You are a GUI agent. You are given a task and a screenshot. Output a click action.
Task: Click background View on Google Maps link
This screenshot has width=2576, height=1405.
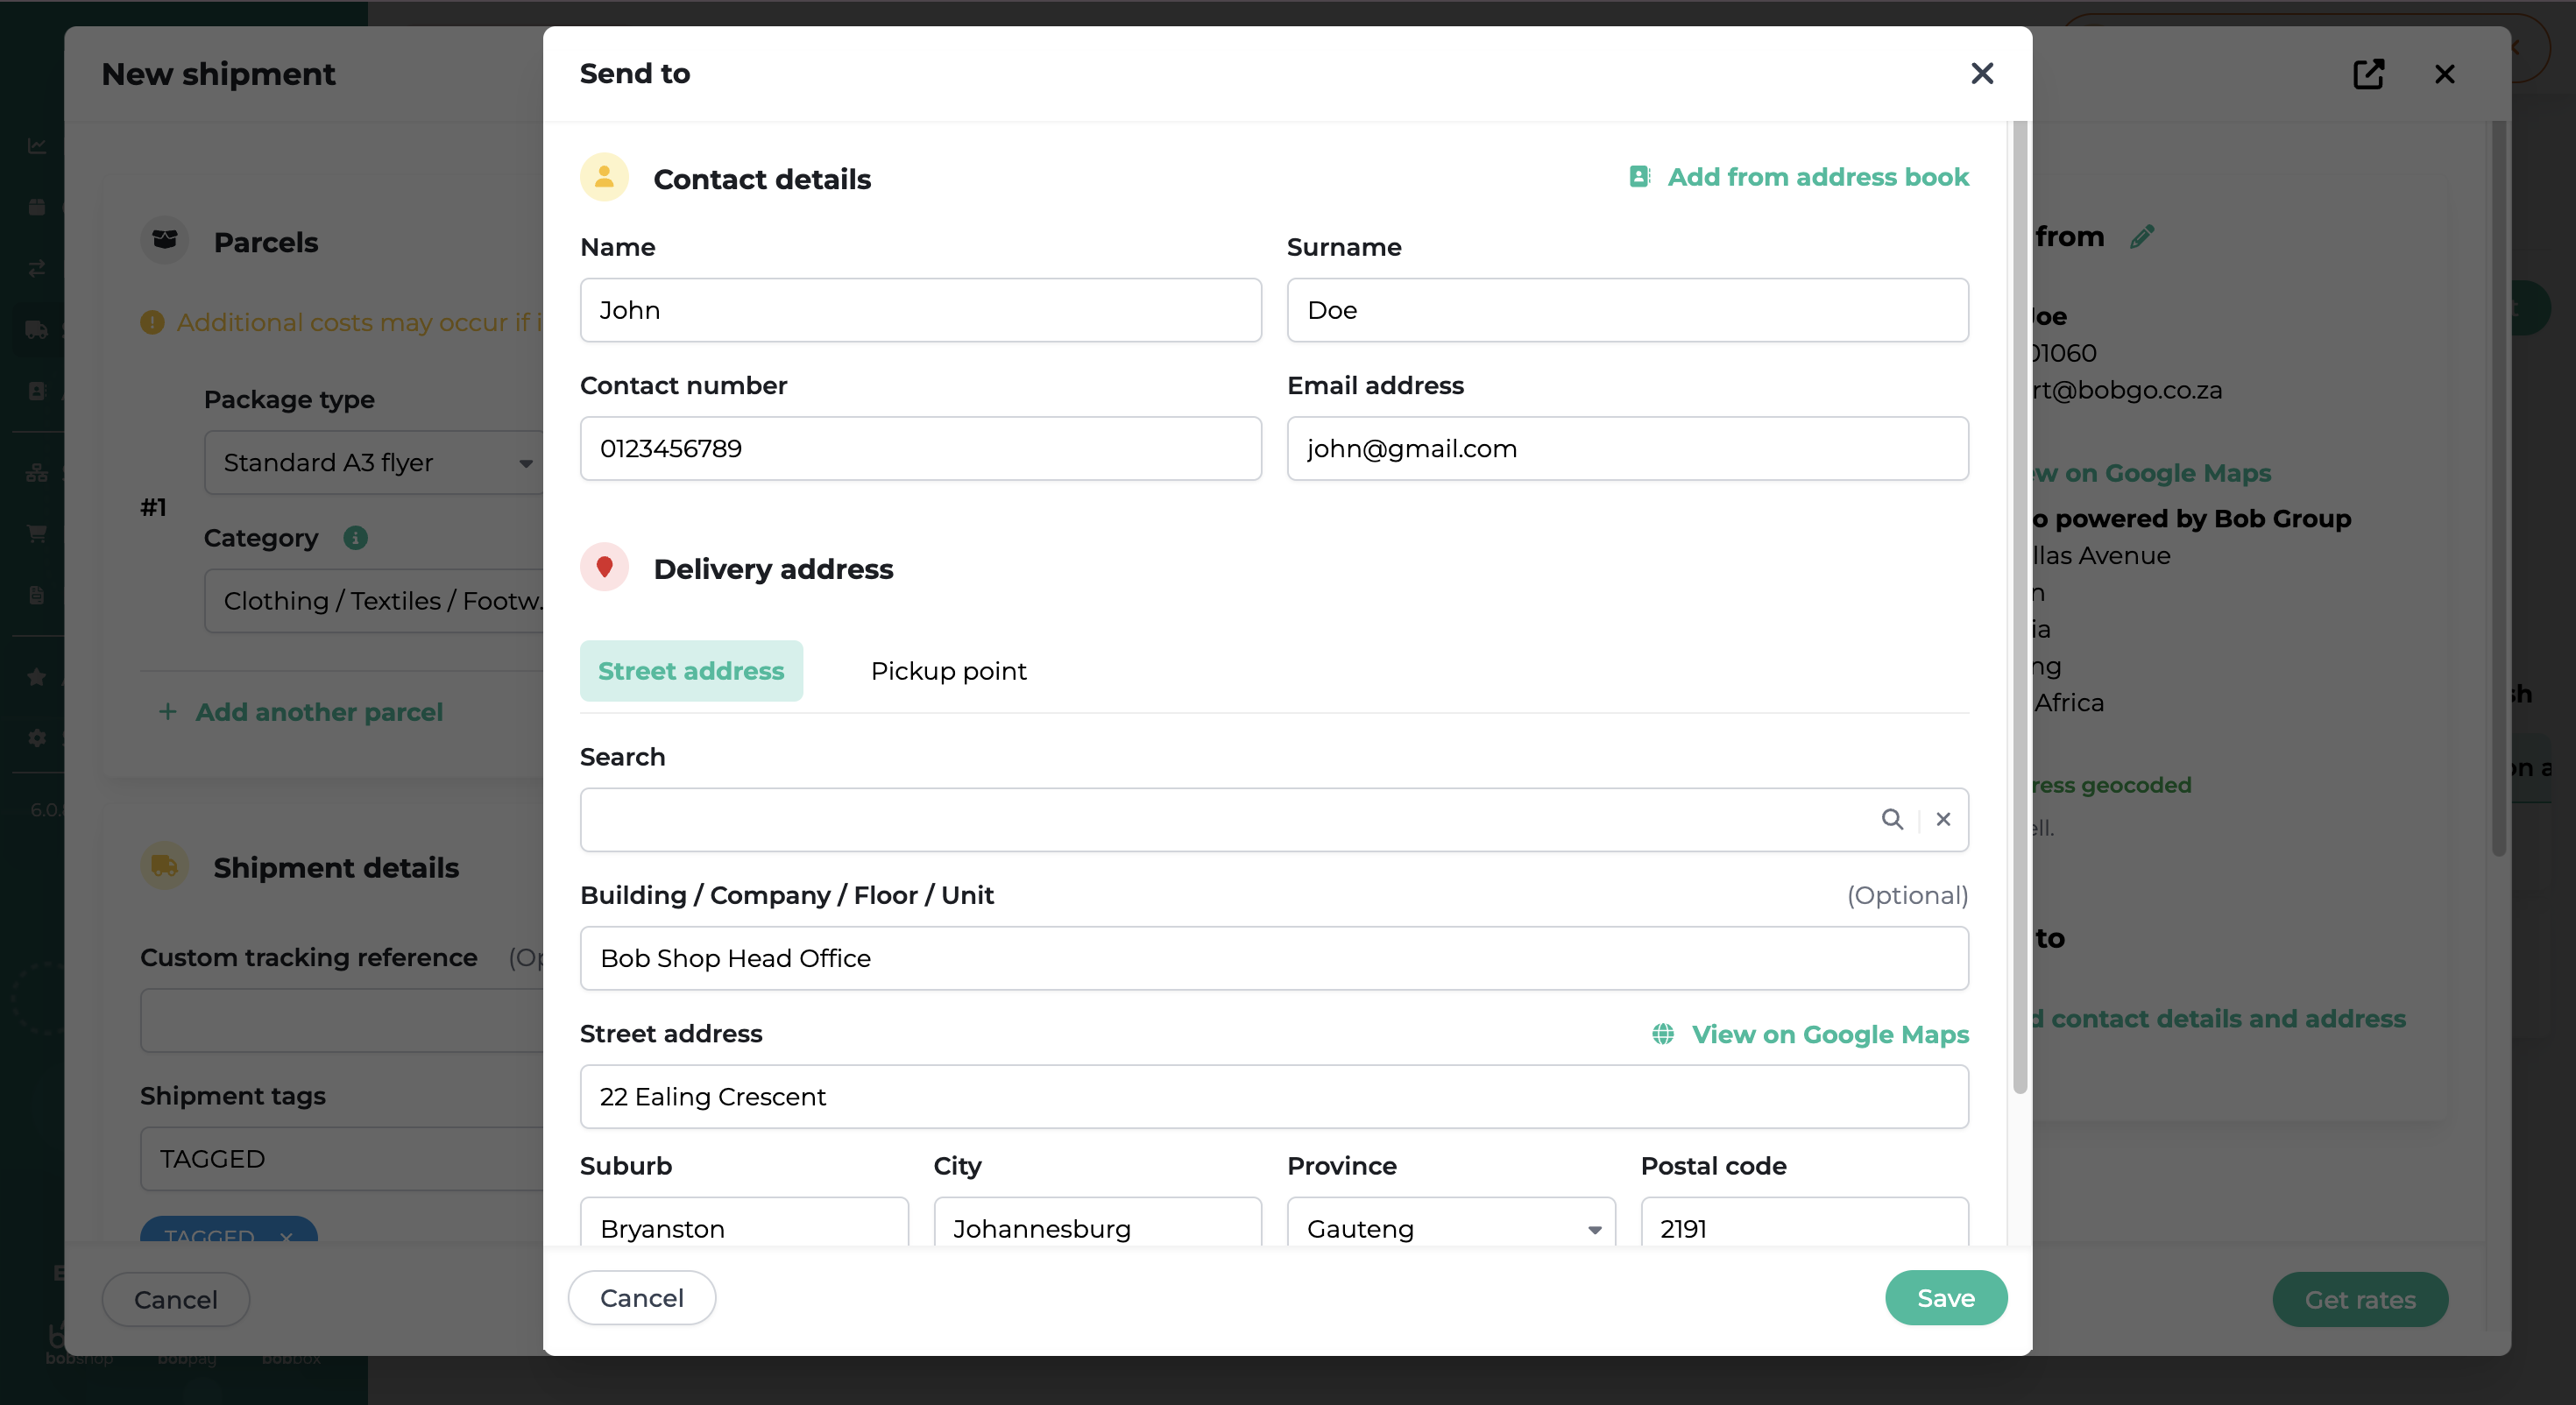(2150, 472)
